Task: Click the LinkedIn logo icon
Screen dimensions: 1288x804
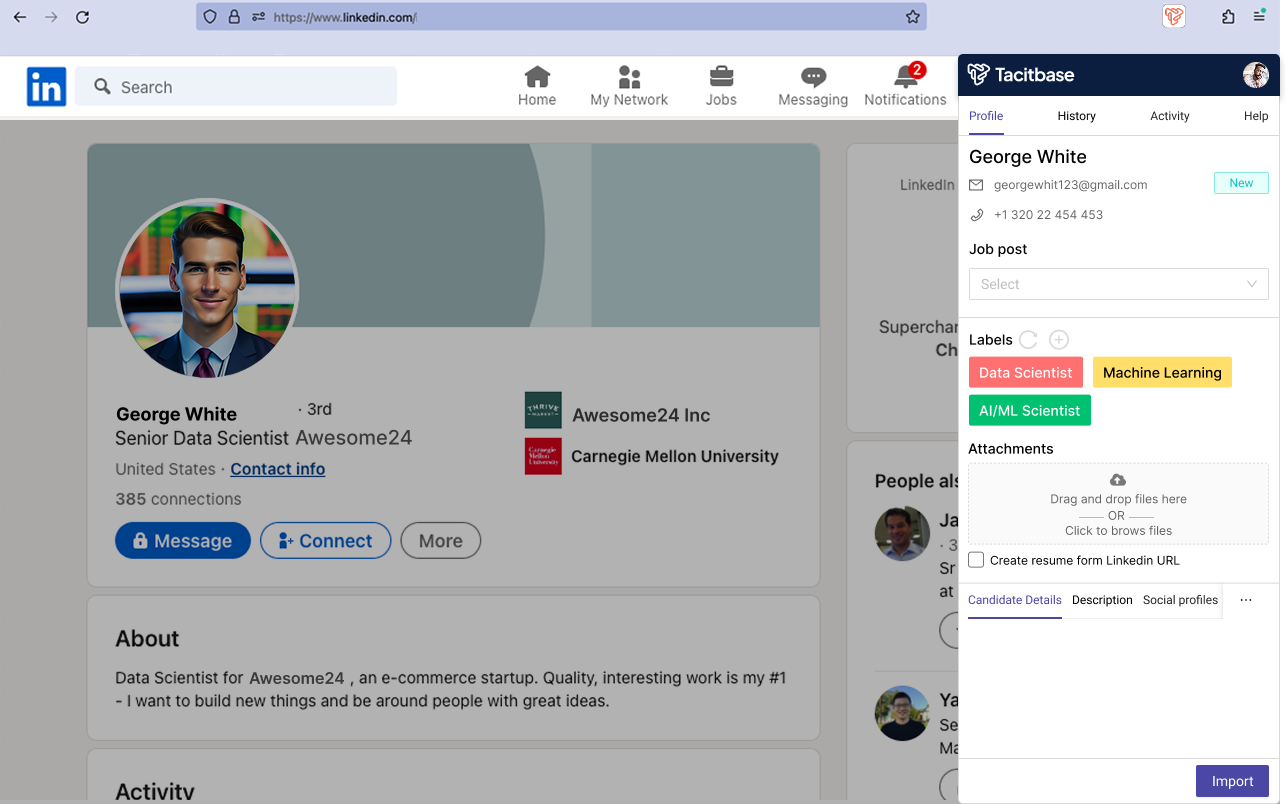Action: pos(46,87)
